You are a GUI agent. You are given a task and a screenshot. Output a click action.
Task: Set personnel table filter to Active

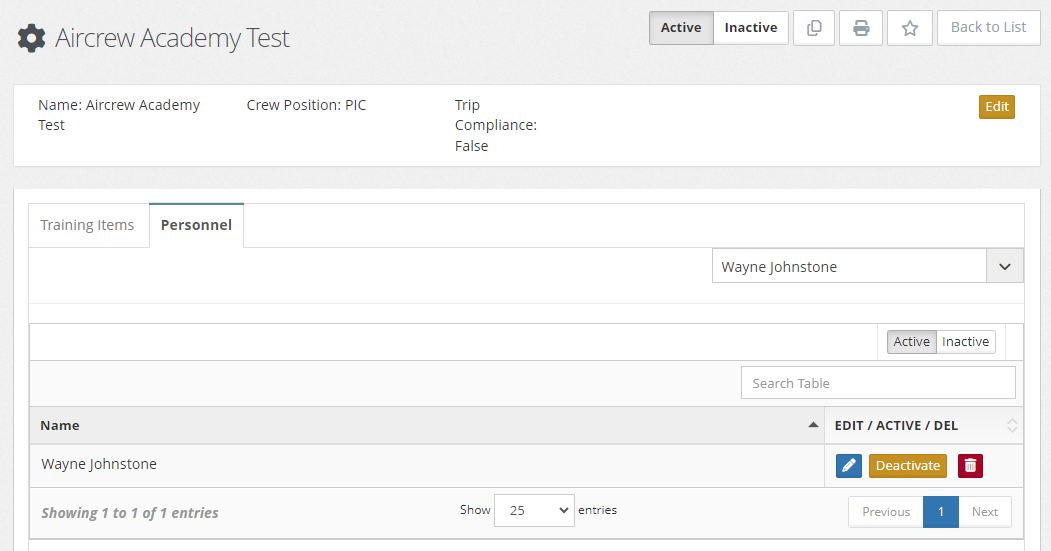point(912,342)
